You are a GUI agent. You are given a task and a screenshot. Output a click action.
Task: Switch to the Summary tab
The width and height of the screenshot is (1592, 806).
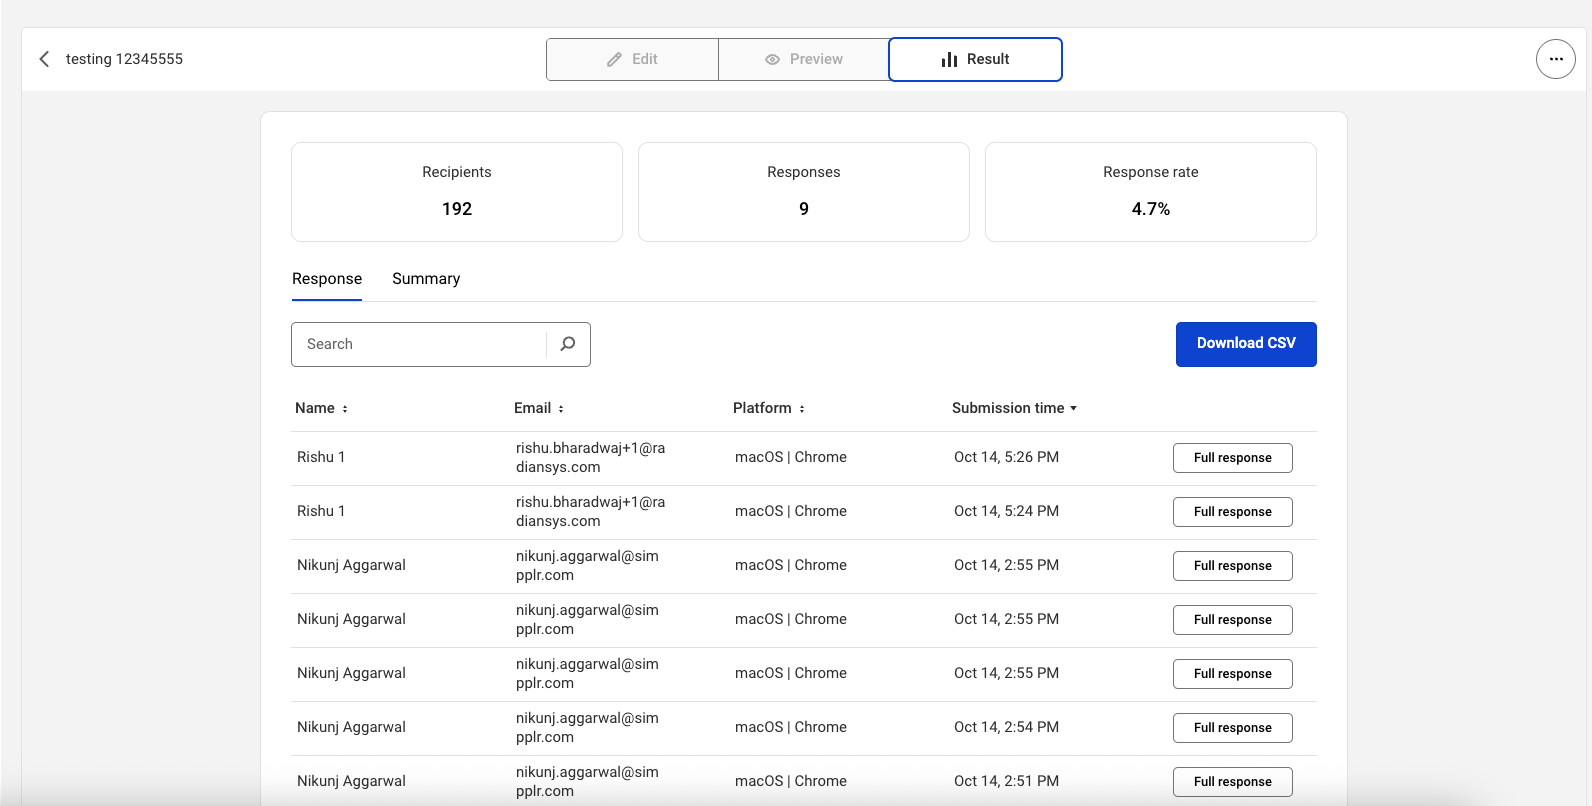[x=426, y=279]
